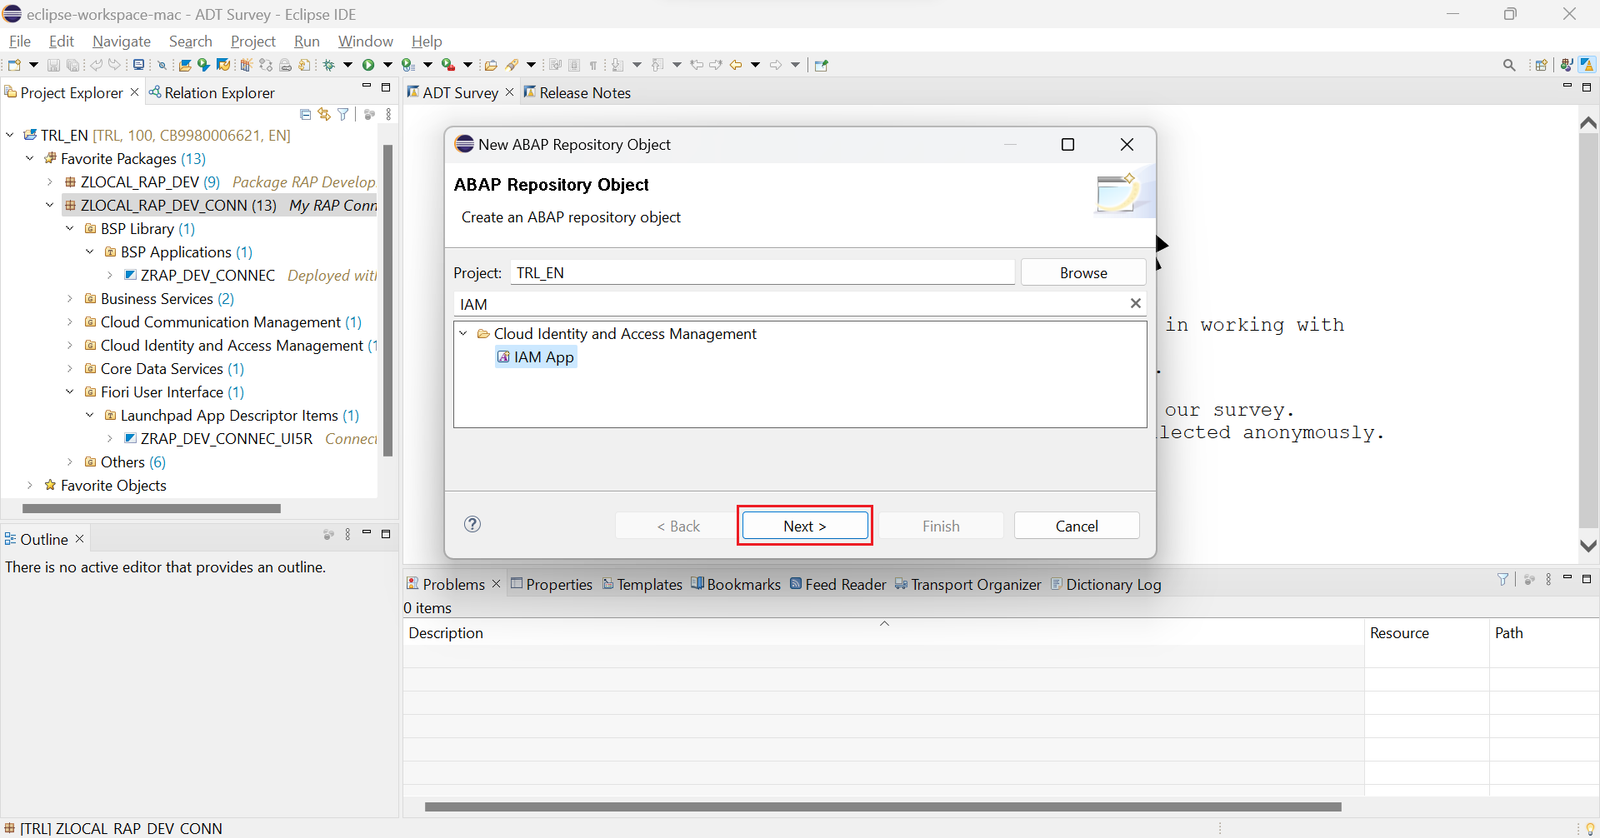Open the Window menu
The height and width of the screenshot is (838, 1600).
click(365, 41)
